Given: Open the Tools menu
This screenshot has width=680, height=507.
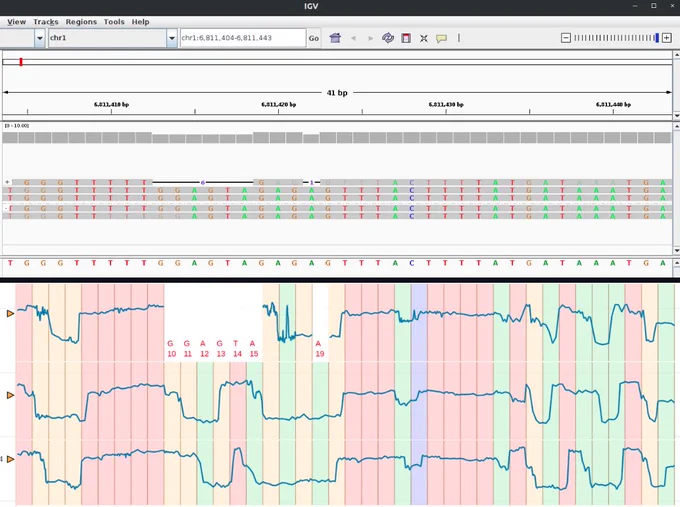Looking at the screenshot, I should pos(114,22).
